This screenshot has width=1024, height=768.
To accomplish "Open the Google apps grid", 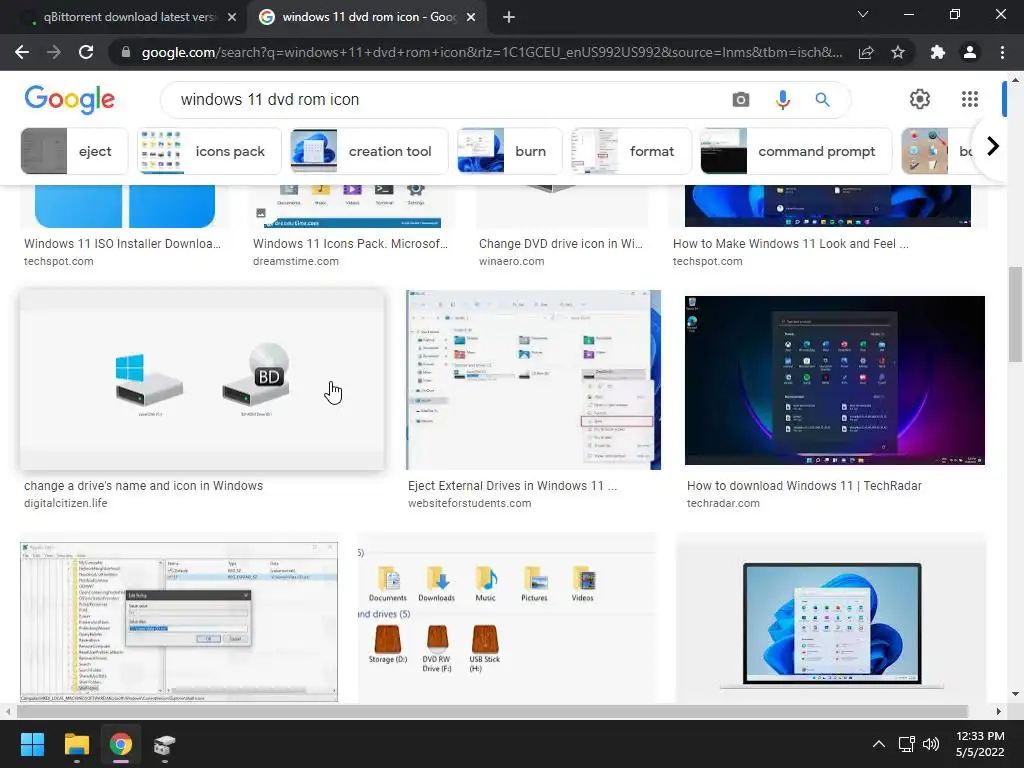I will (x=970, y=99).
